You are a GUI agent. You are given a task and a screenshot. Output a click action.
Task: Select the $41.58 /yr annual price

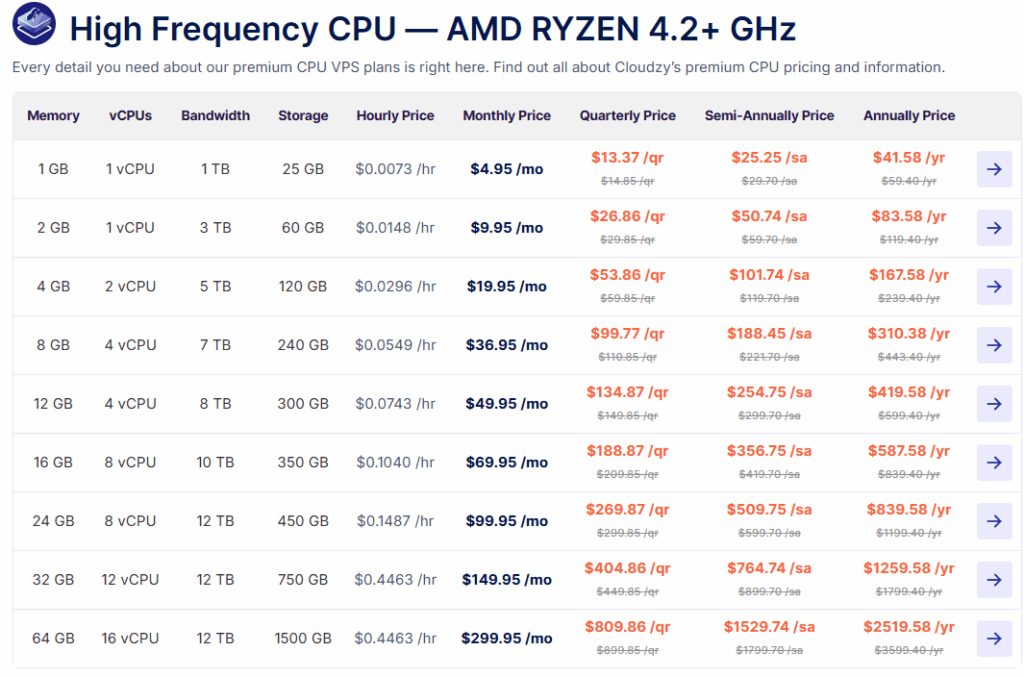click(908, 158)
